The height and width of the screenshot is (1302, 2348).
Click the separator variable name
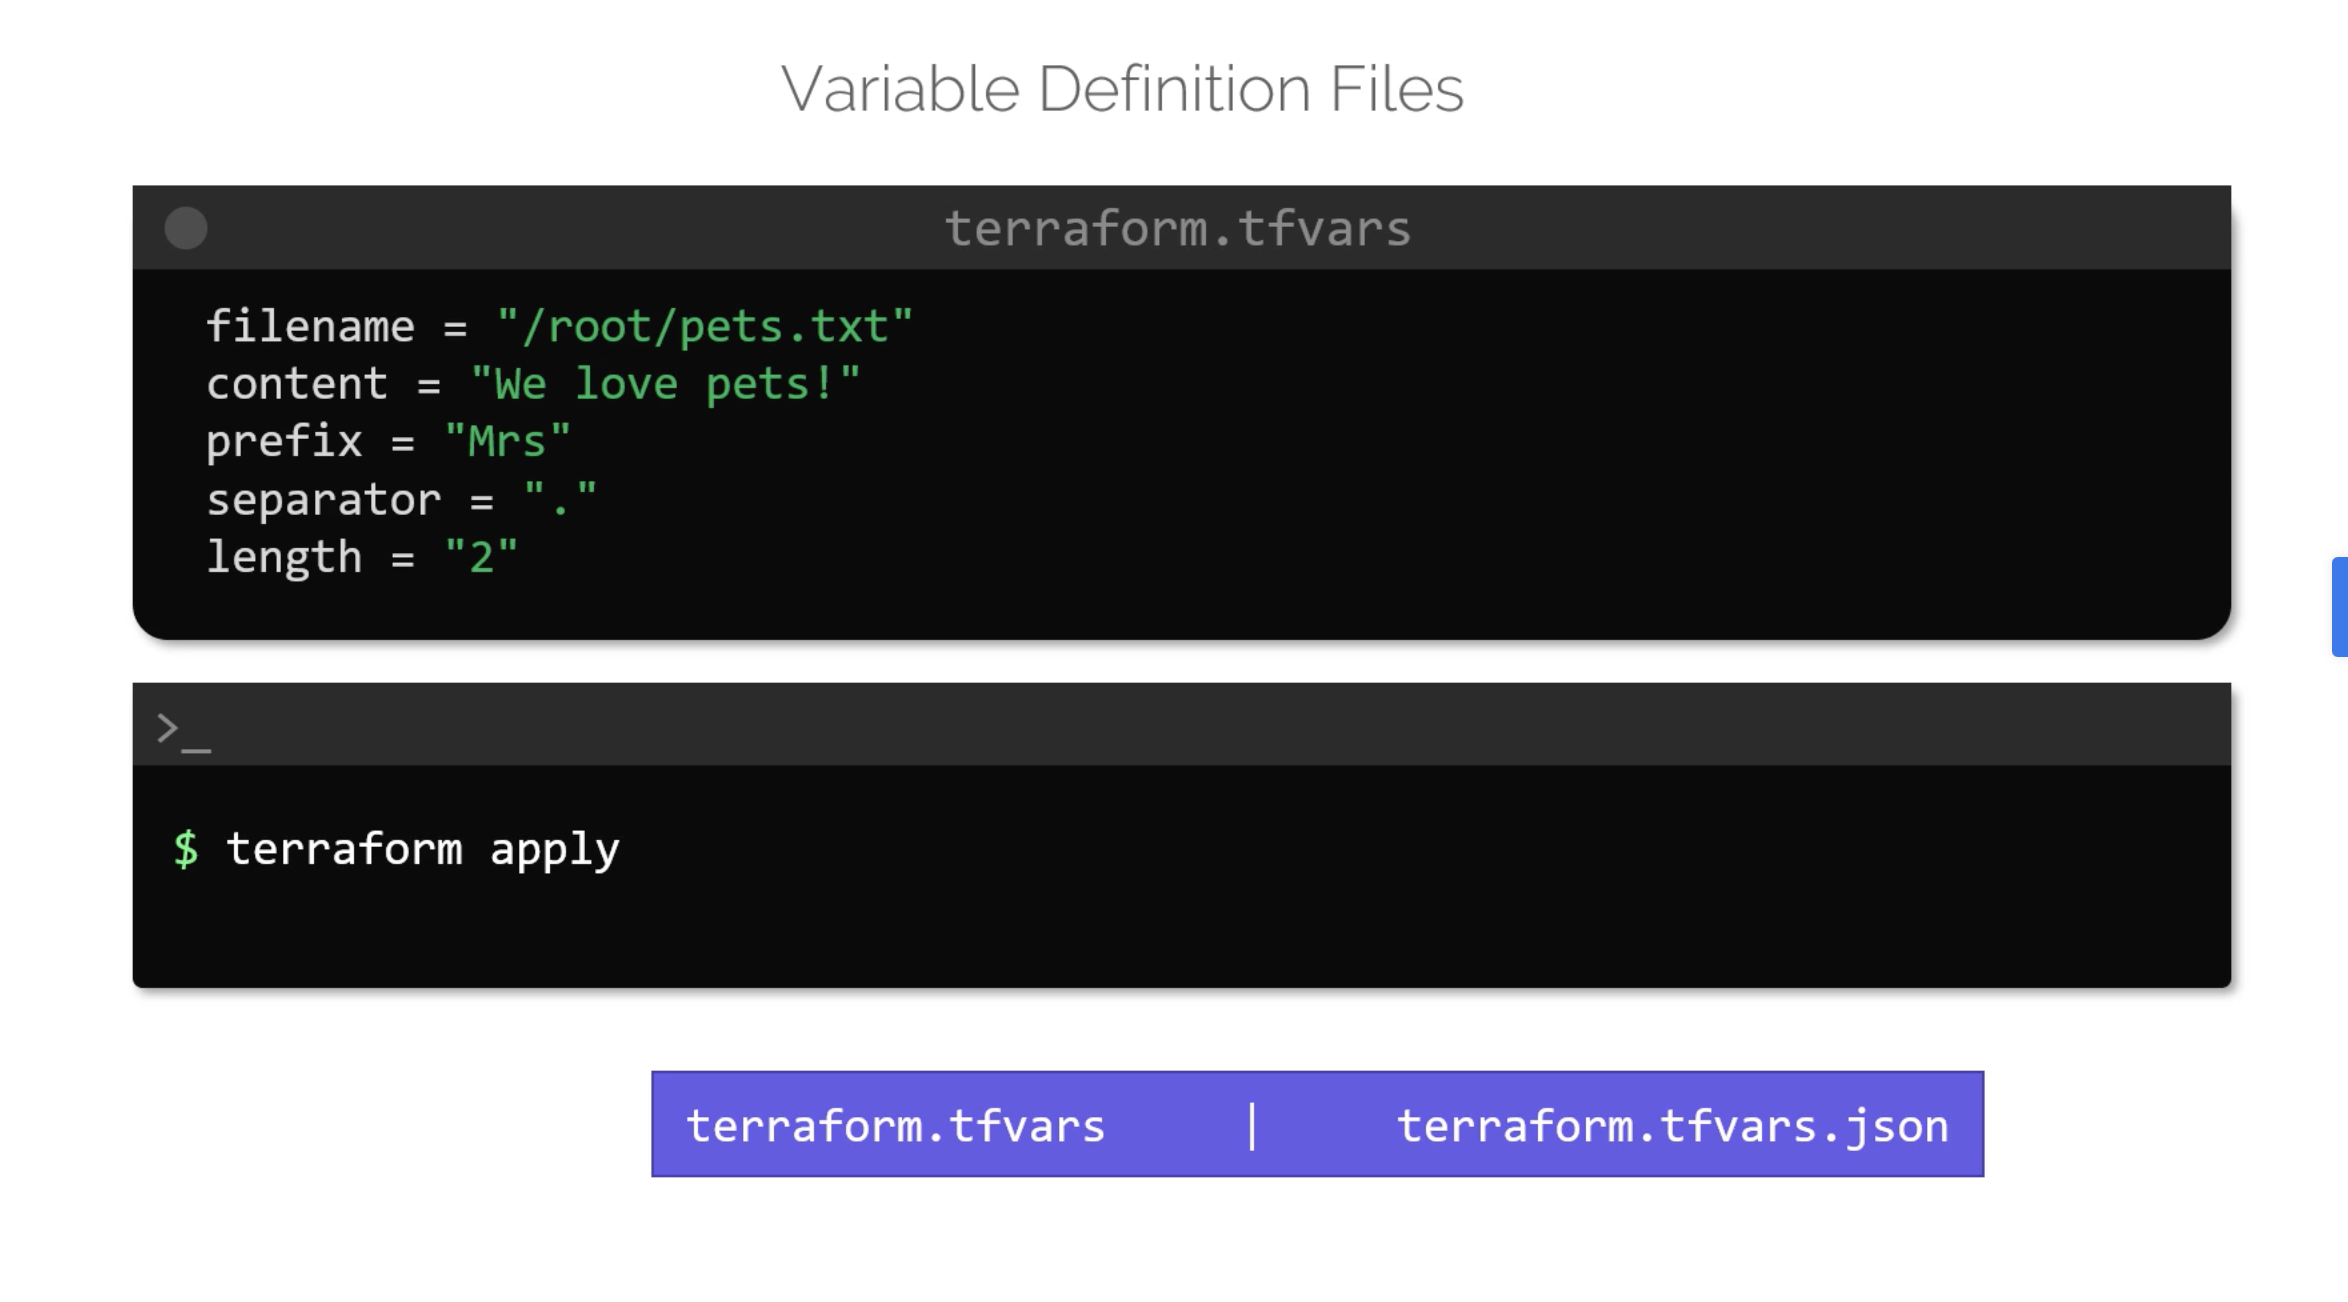pos(323,499)
